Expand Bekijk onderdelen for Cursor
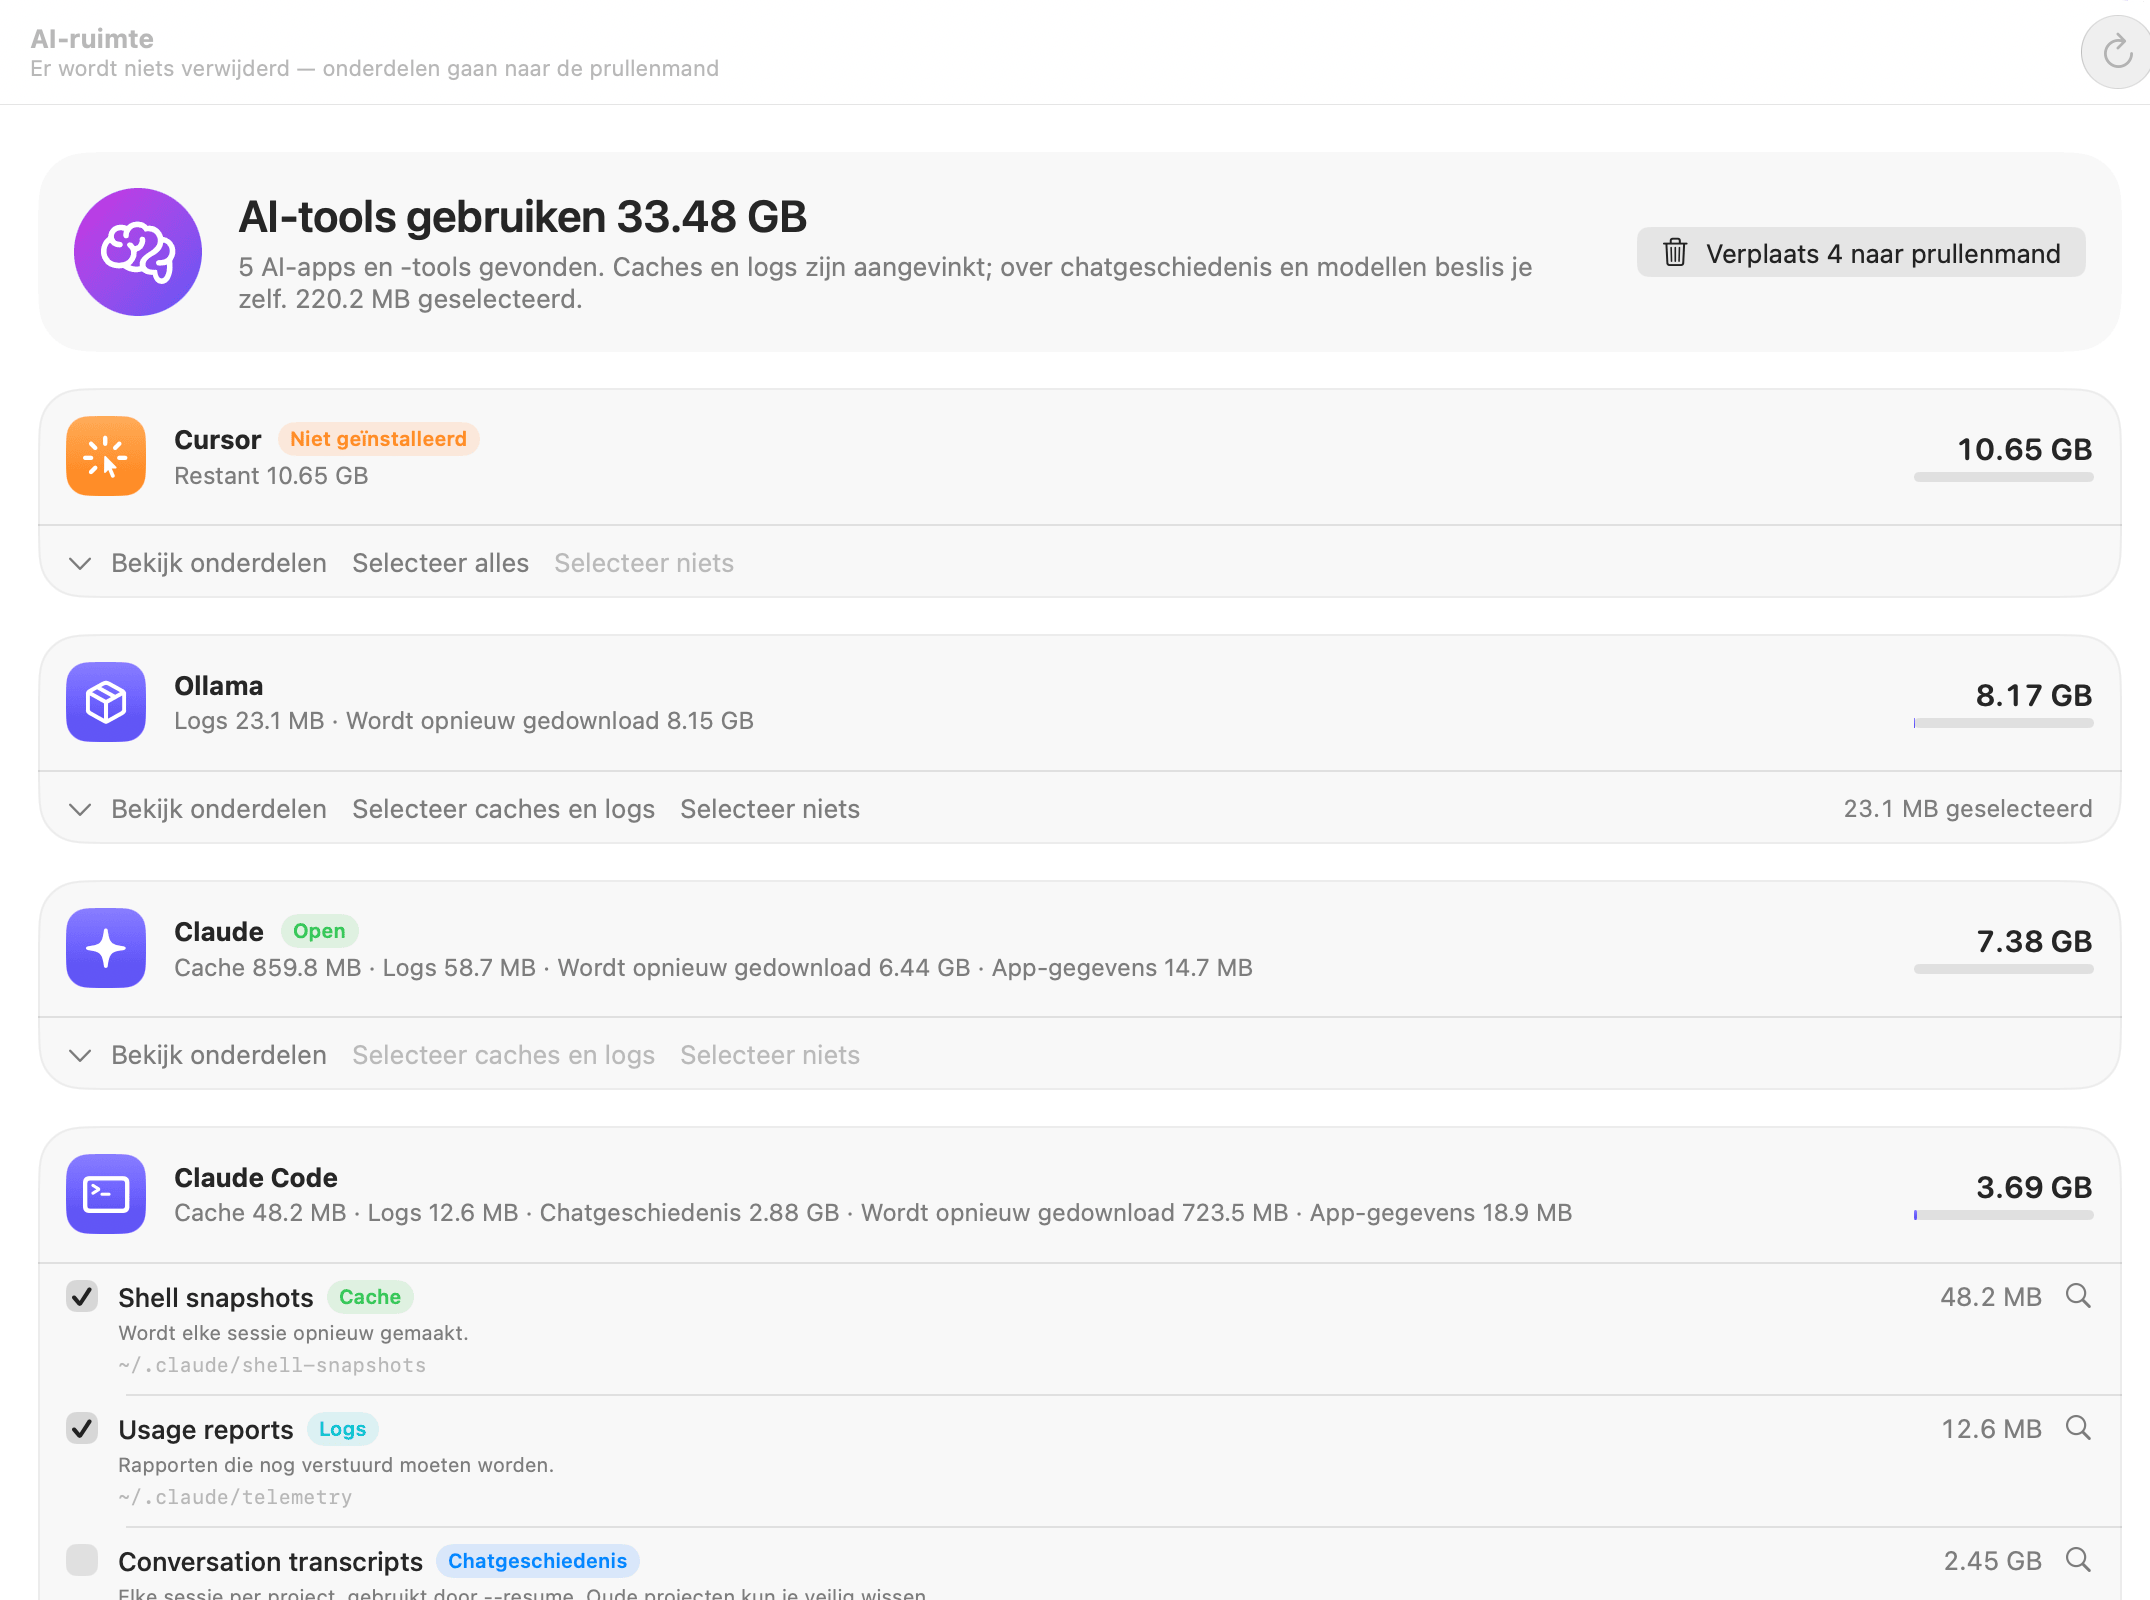Screen dimensions: 2150x1600 [198, 563]
